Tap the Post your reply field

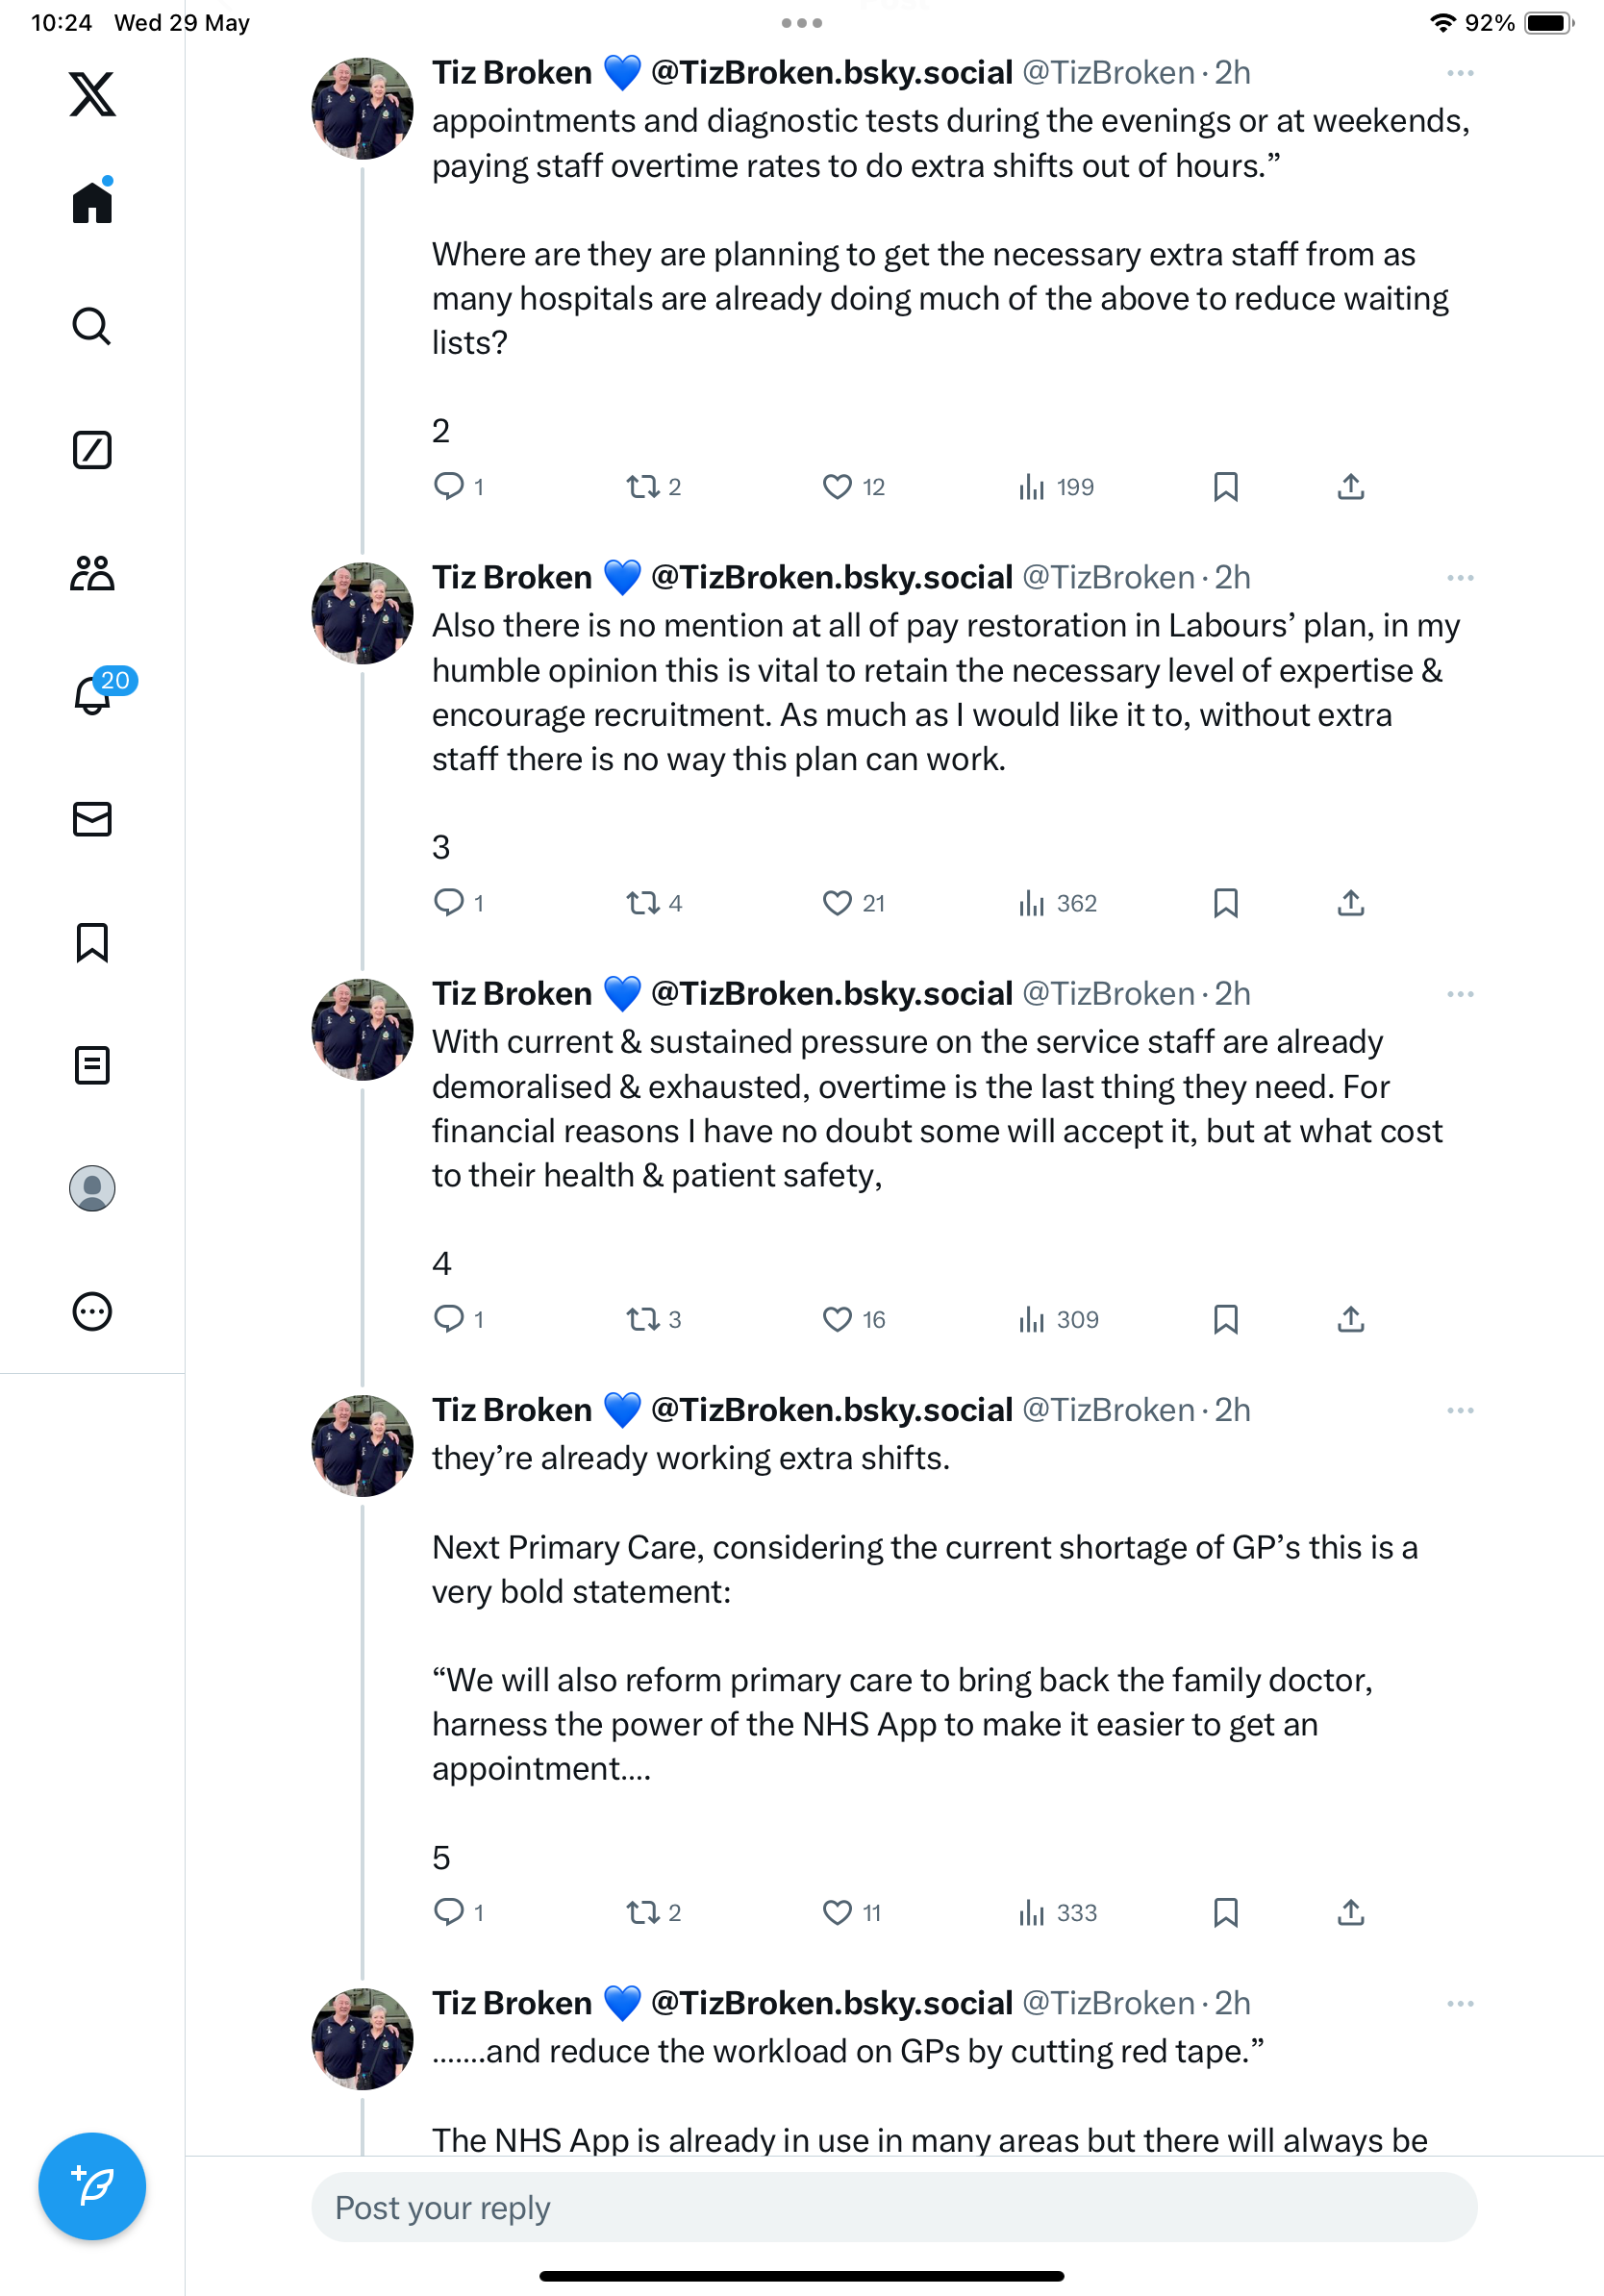coord(894,2207)
